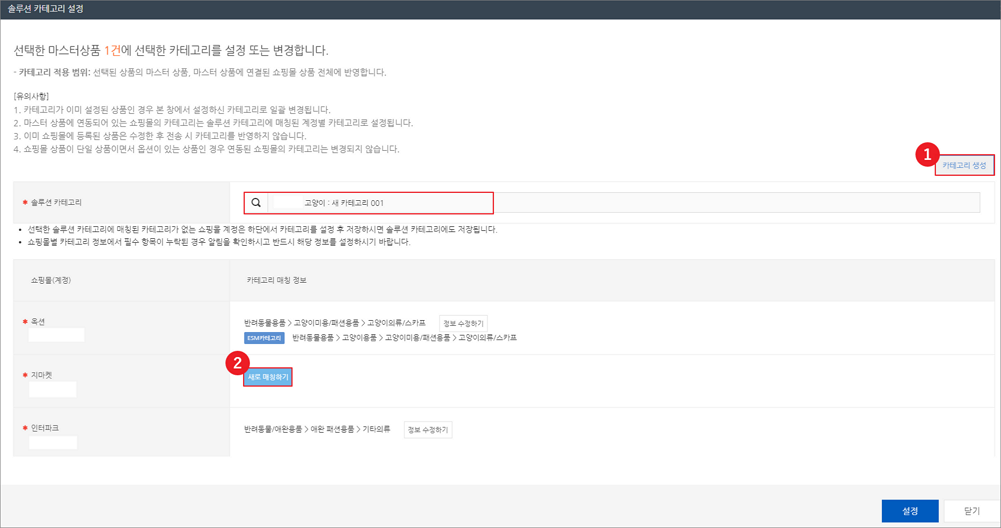Screen dimensions: 1001x528
Task: Click the 지마켓 account name box
Action: (53, 389)
